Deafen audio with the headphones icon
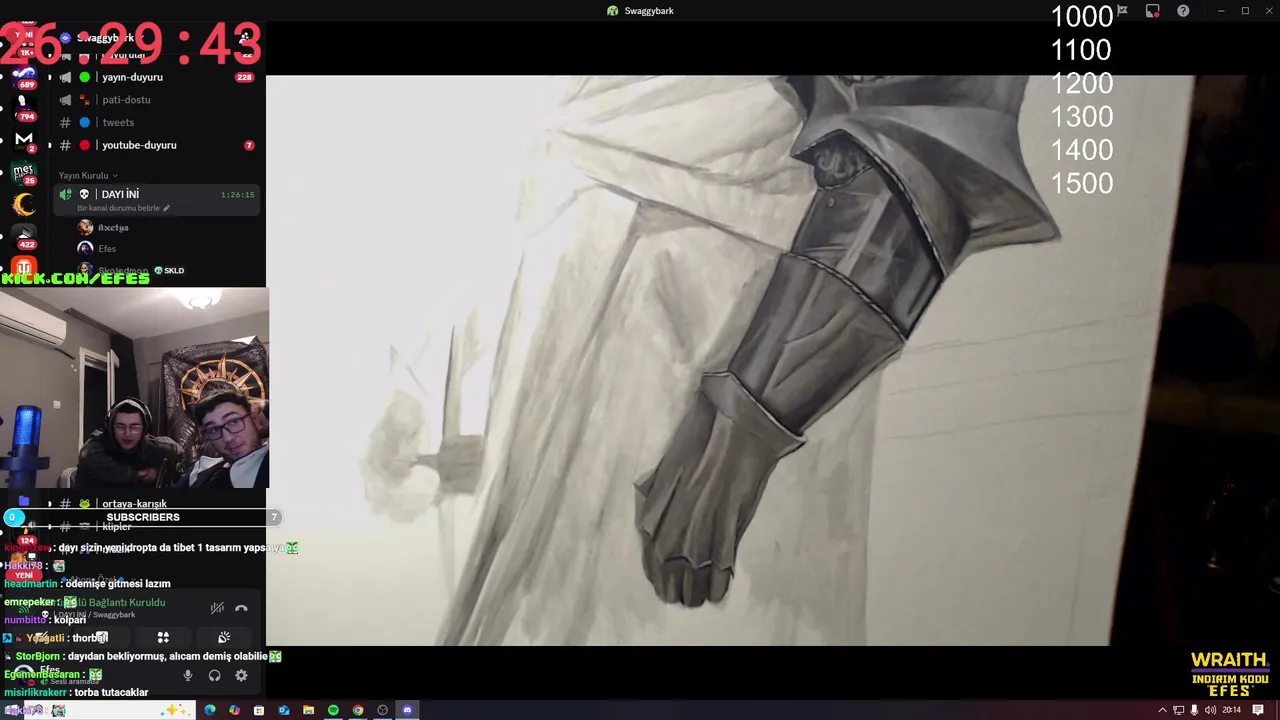This screenshot has height=720, width=1280. click(x=214, y=676)
